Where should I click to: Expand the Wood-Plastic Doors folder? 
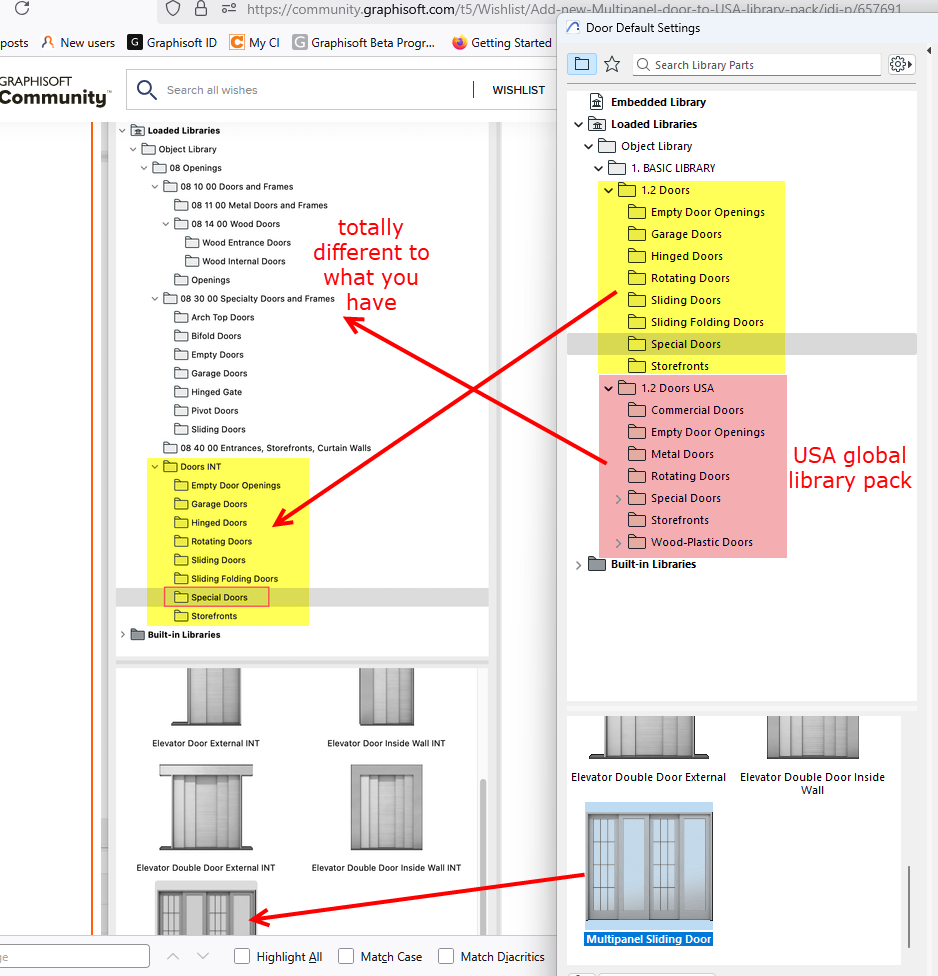pyautogui.click(x=618, y=543)
